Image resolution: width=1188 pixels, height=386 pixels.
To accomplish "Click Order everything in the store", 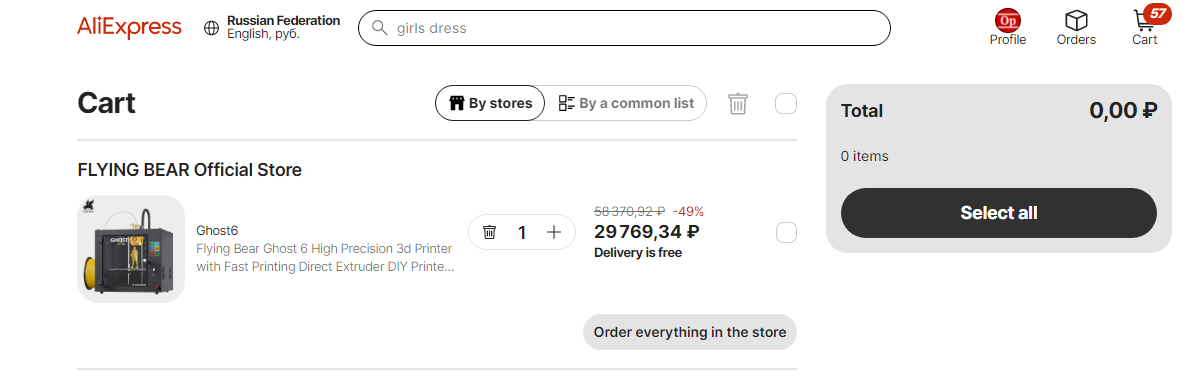I will coord(689,332).
